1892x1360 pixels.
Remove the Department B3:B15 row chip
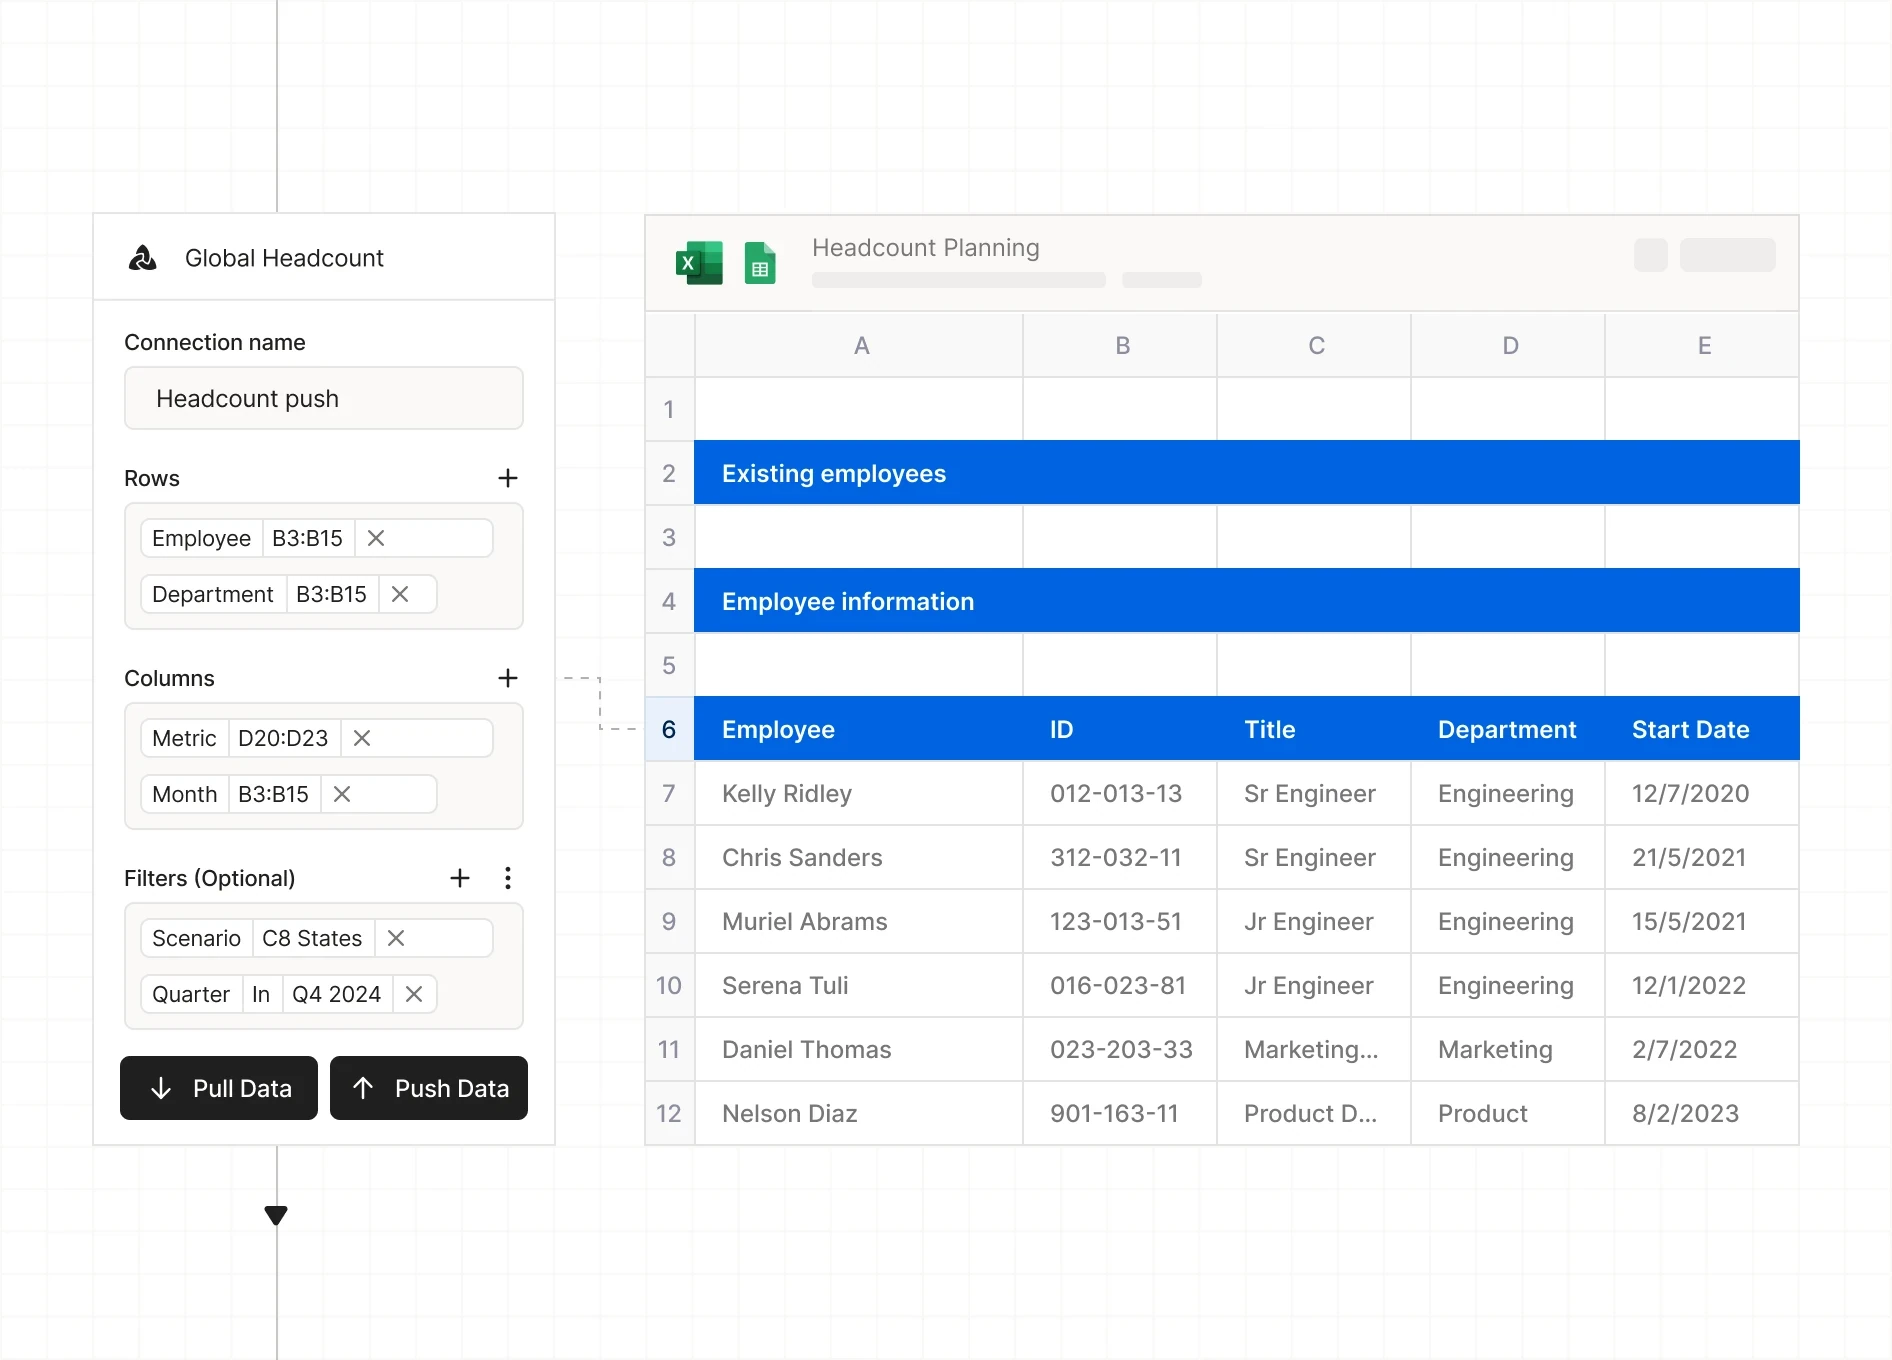pos(400,594)
